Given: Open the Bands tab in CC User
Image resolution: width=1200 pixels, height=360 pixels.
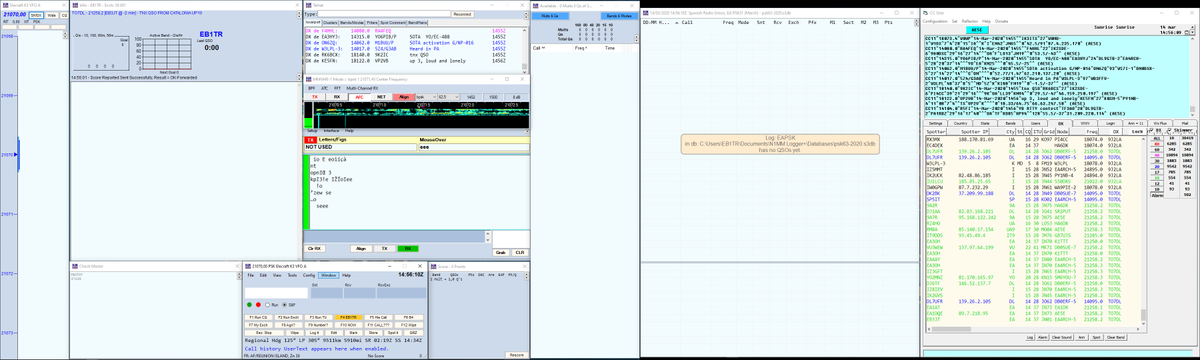Looking at the screenshot, I should (x=1010, y=123).
